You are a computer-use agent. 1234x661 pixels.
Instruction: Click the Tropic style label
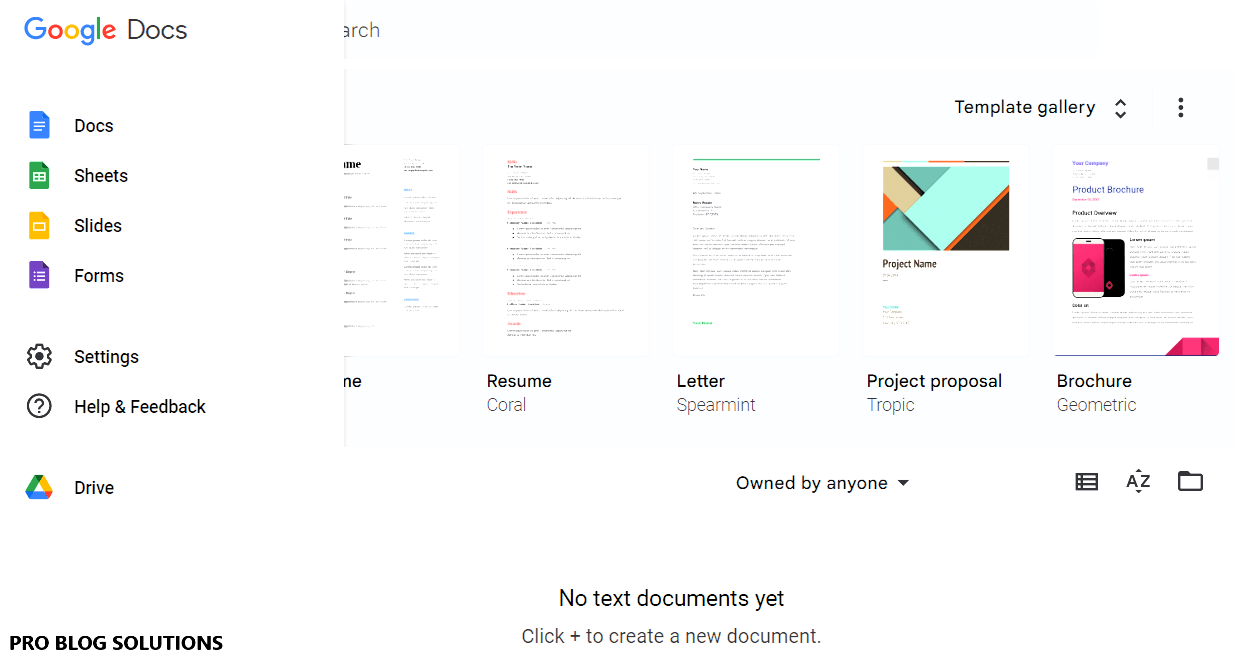pyautogui.click(x=891, y=405)
